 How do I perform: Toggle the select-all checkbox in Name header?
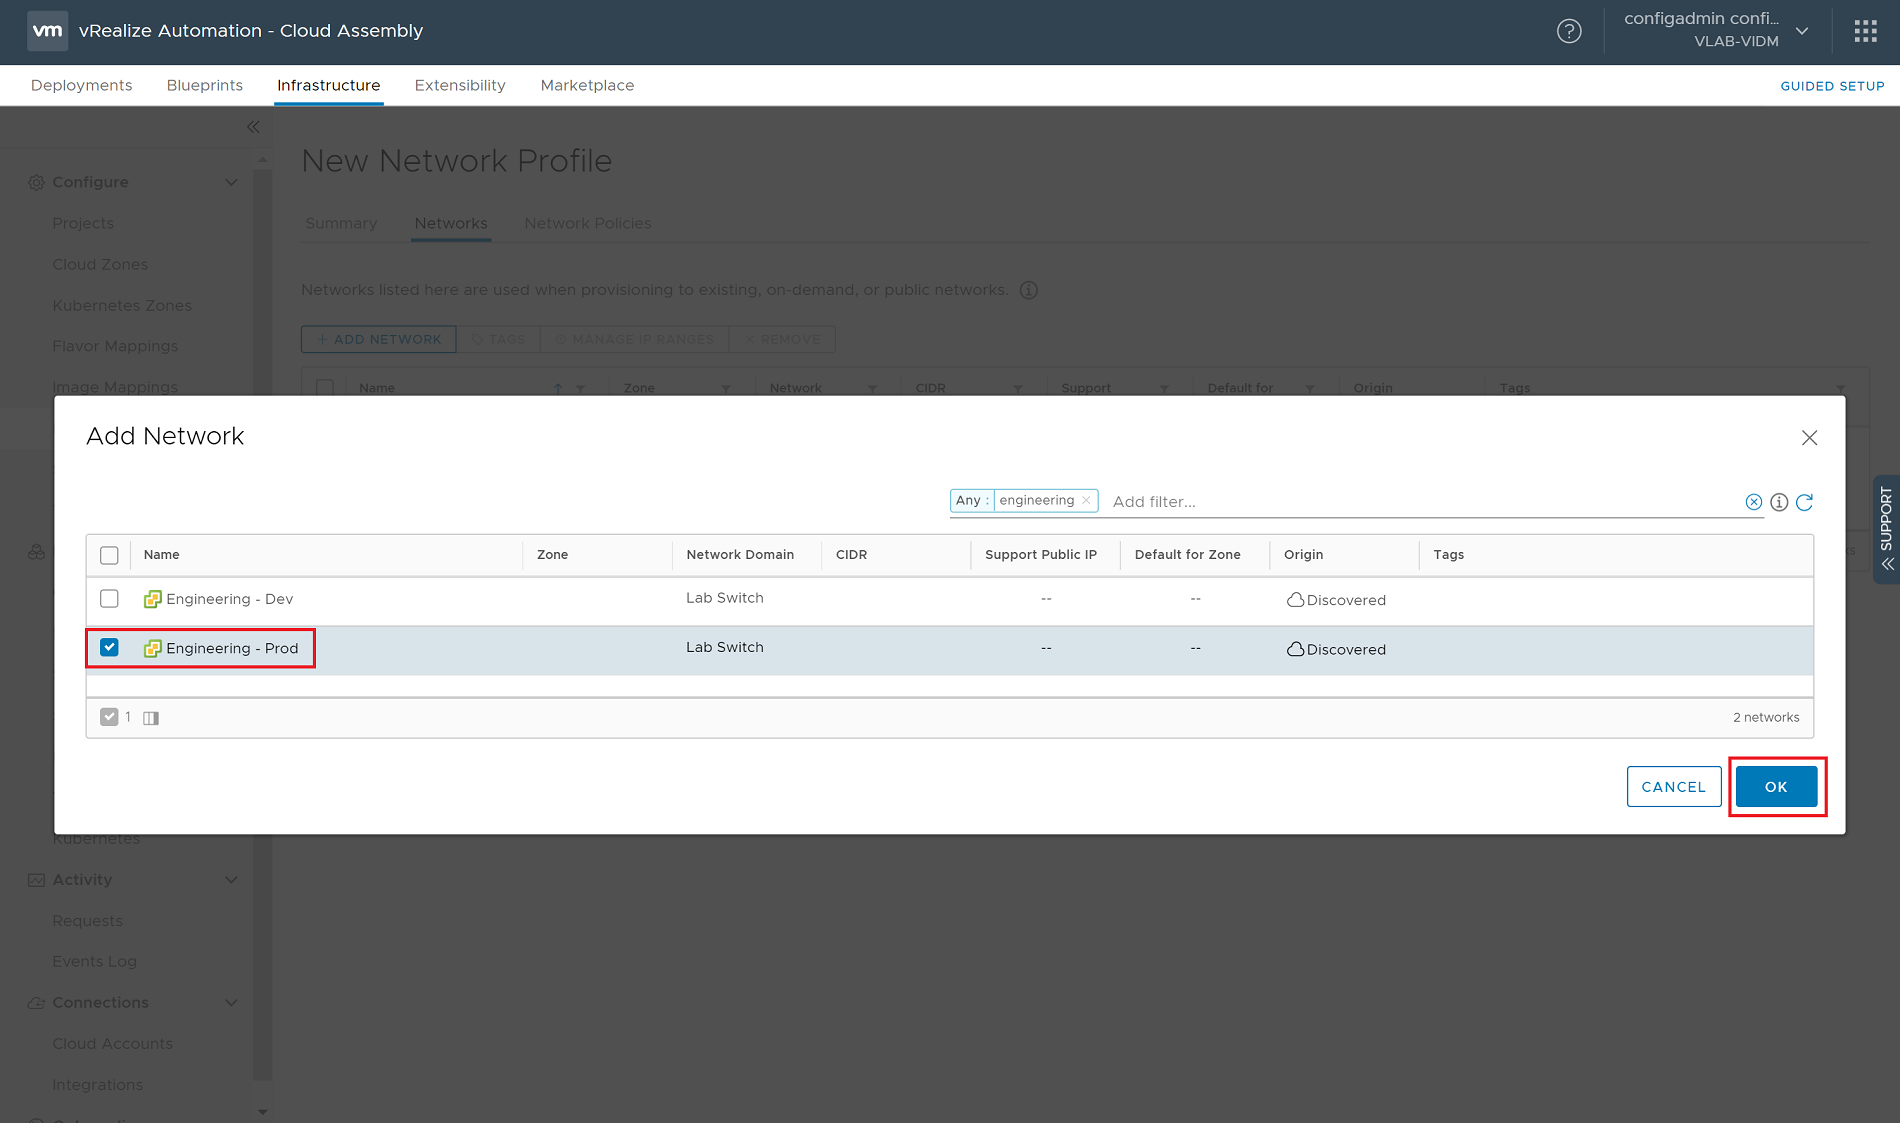click(x=109, y=555)
